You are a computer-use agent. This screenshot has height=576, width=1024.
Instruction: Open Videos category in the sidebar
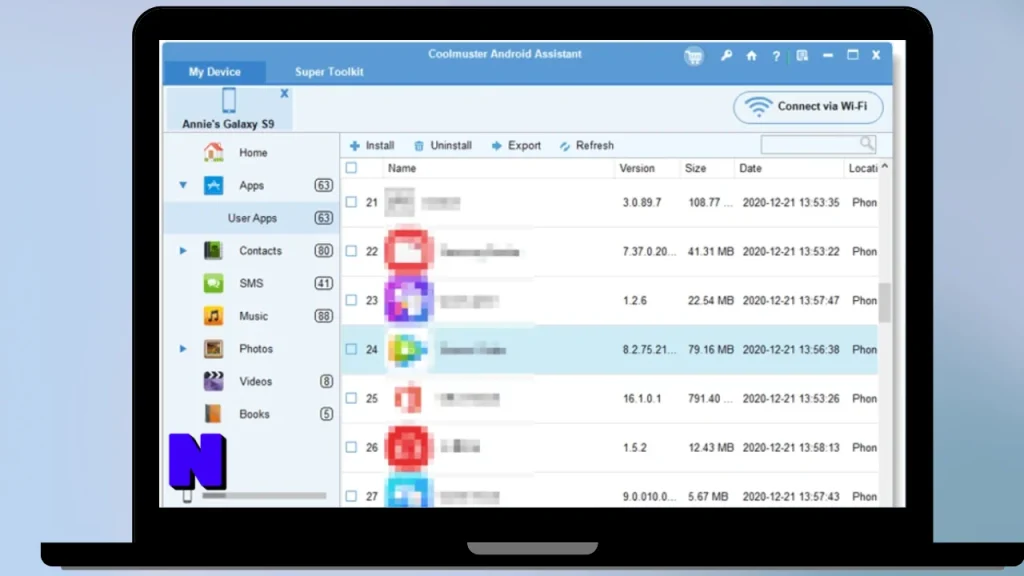(255, 381)
